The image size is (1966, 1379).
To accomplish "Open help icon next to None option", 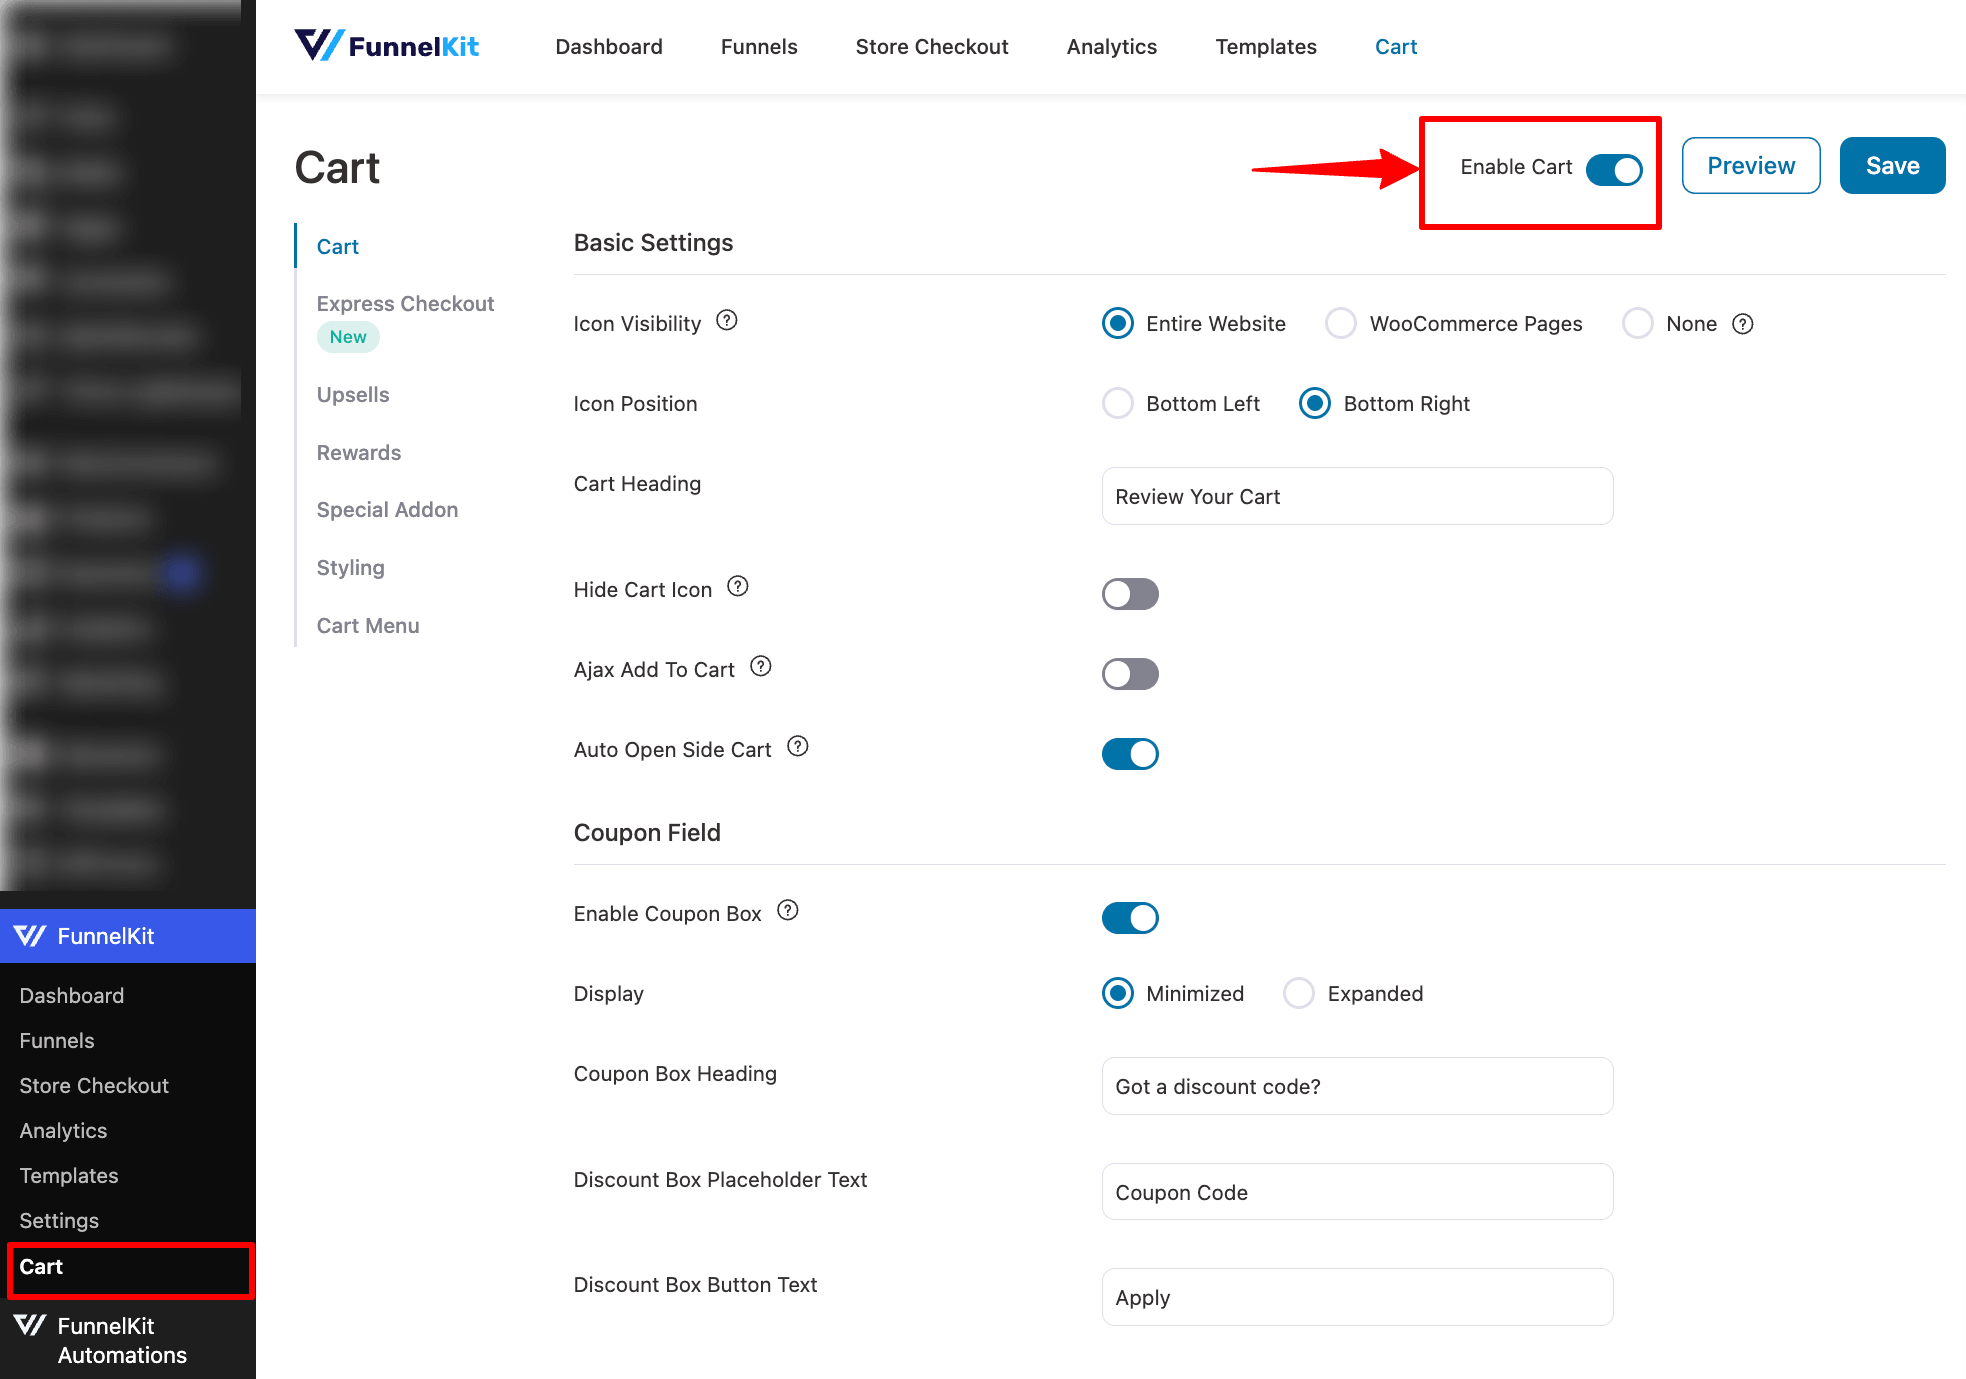I will pyautogui.click(x=1743, y=324).
